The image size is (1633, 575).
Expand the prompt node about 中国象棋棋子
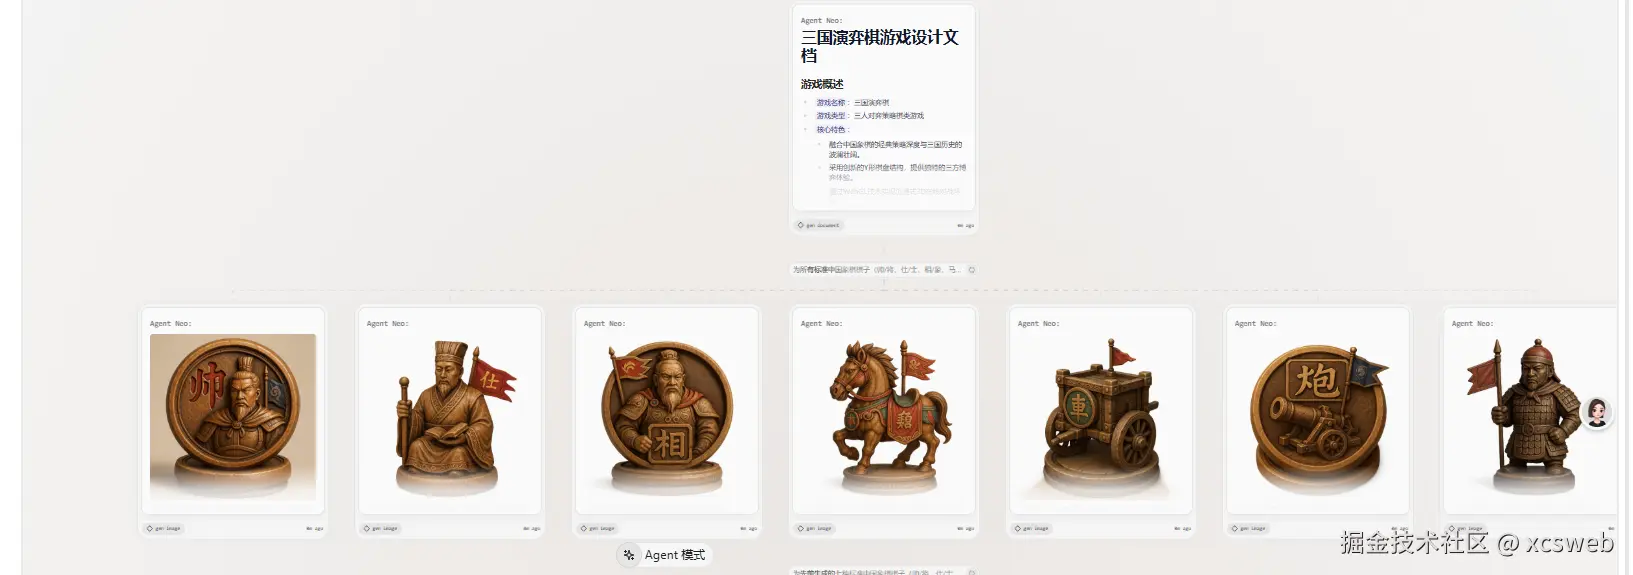pyautogui.click(x=877, y=270)
